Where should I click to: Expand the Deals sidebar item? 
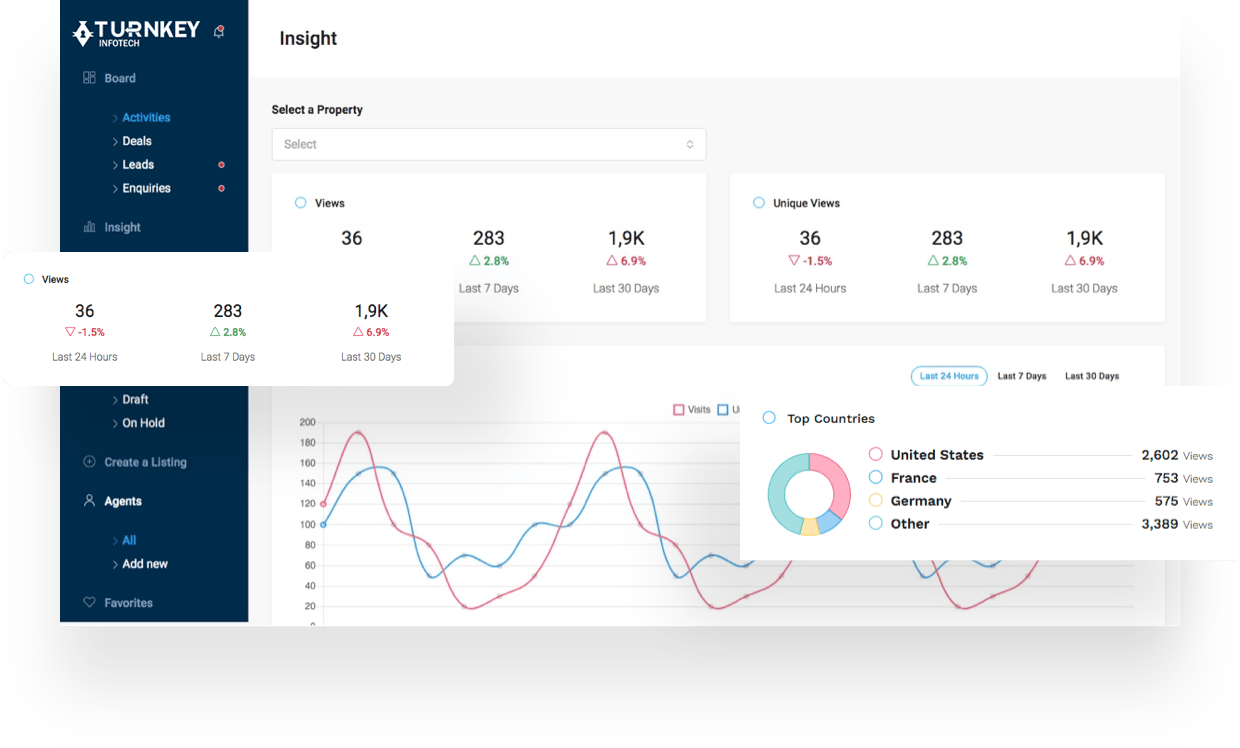pos(137,141)
